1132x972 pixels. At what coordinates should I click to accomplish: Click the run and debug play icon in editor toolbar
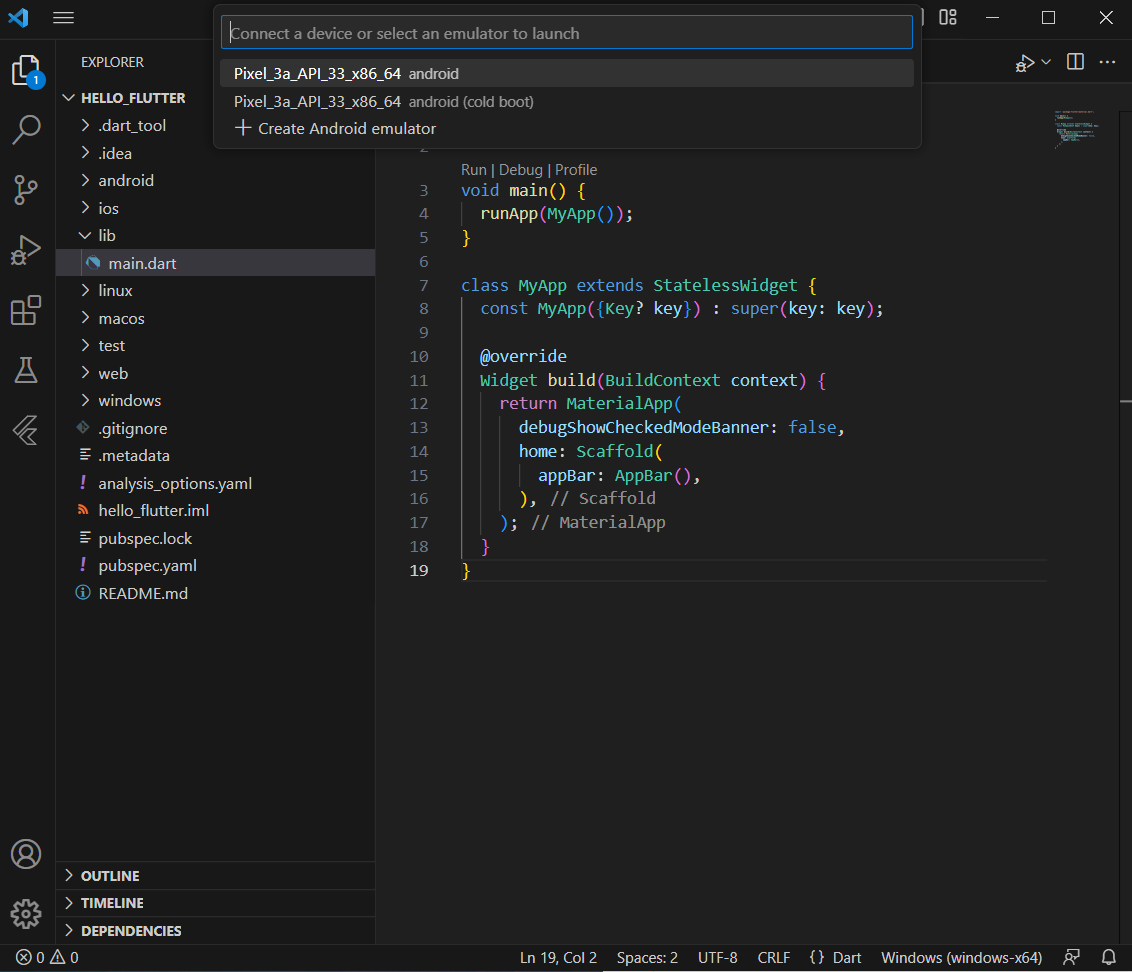pyautogui.click(x=1024, y=63)
